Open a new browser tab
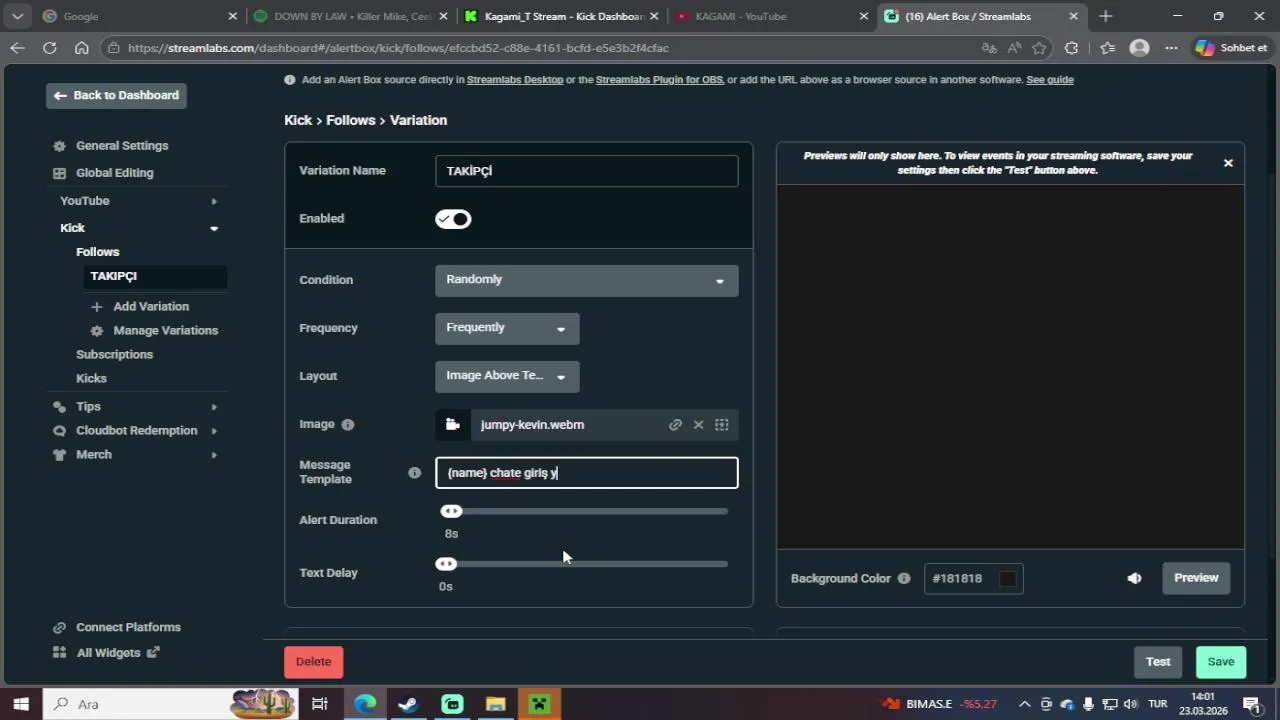The height and width of the screenshot is (720, 1280). [x=1105, y=16]
